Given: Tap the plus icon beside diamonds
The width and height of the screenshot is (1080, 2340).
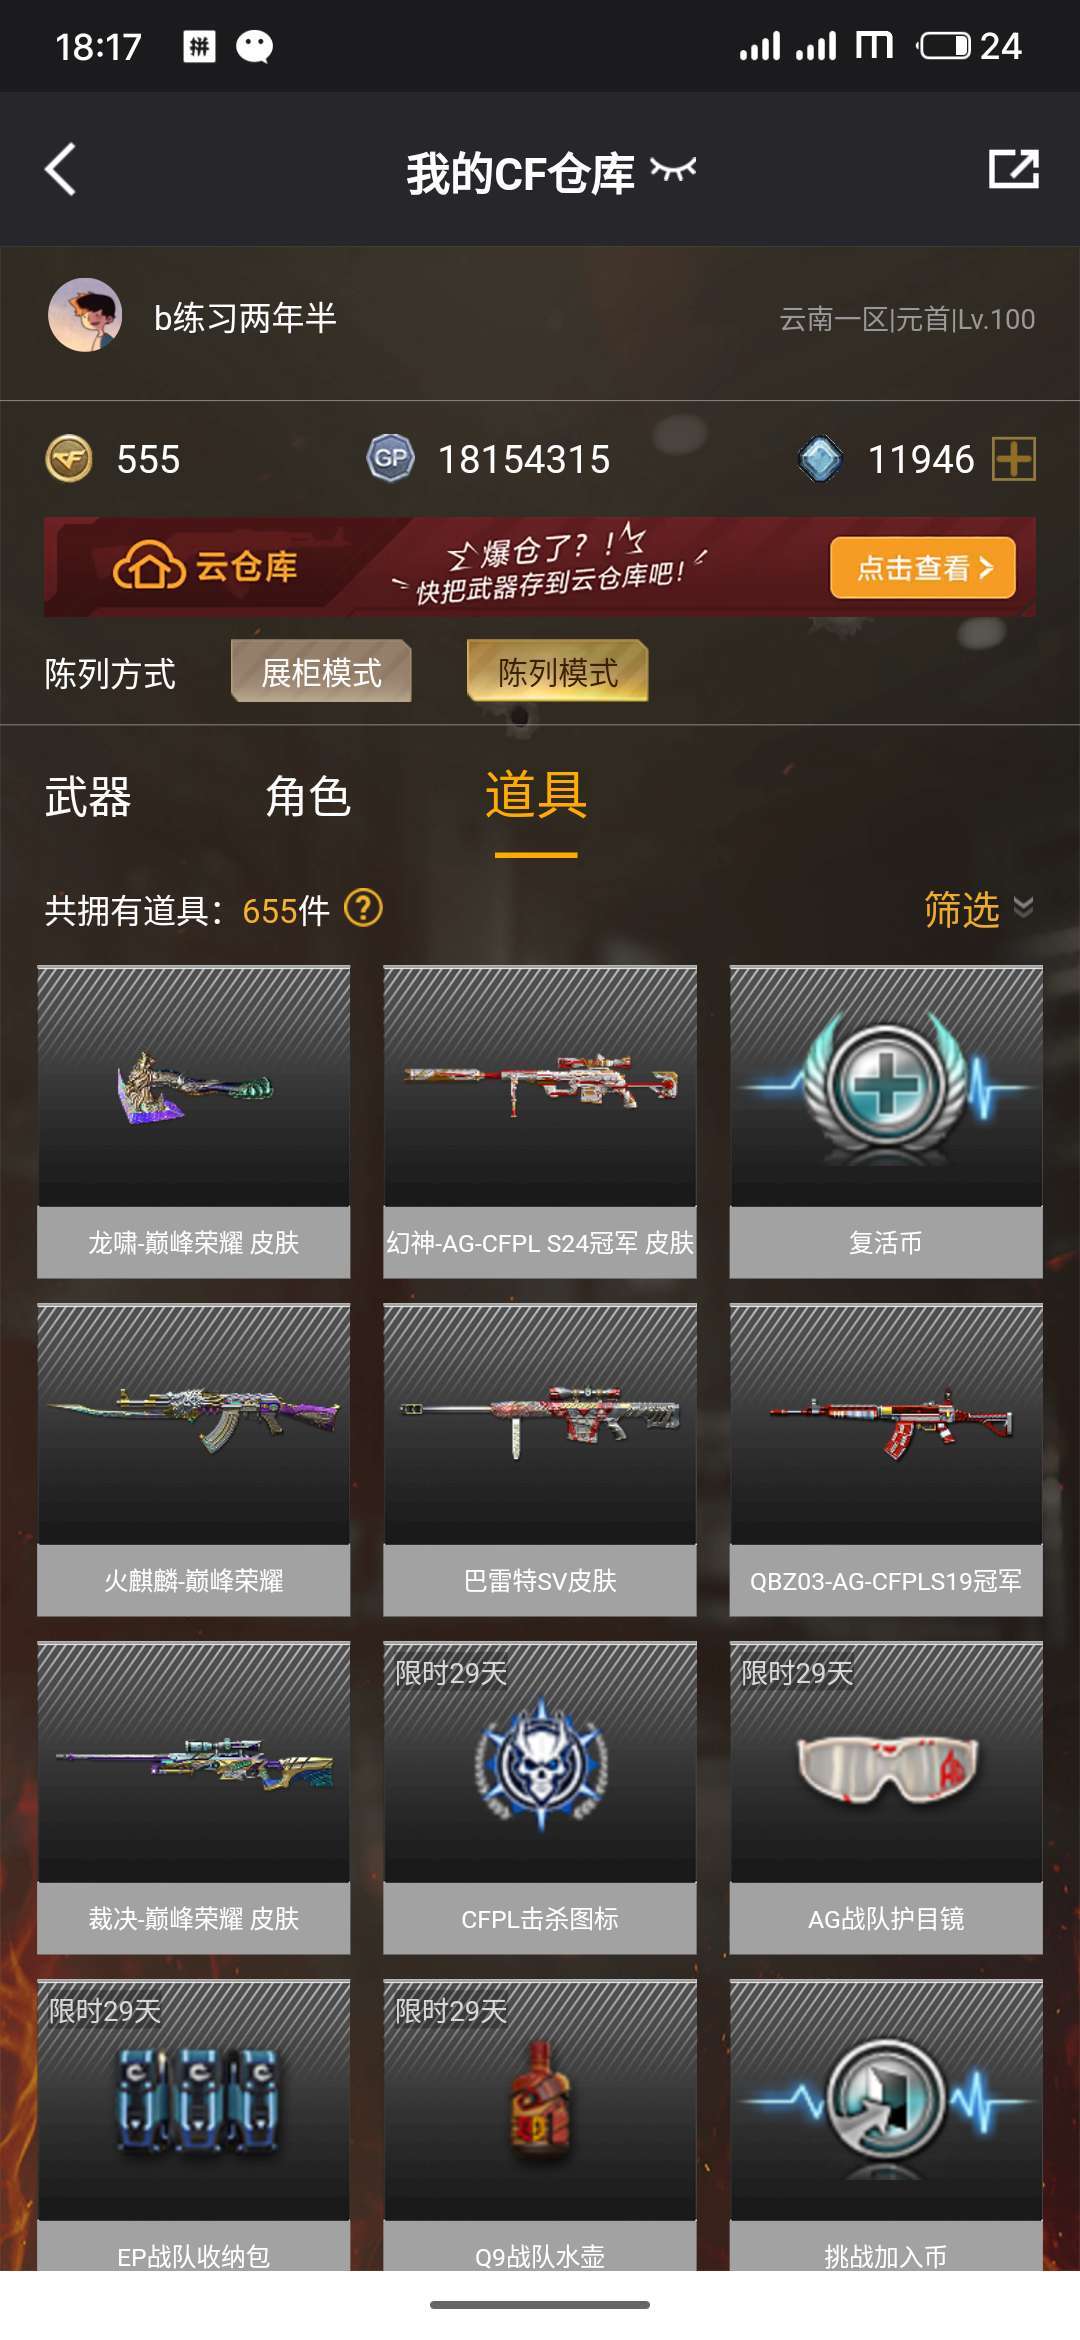Looking at the screenshot, I should coord(1014,459).
